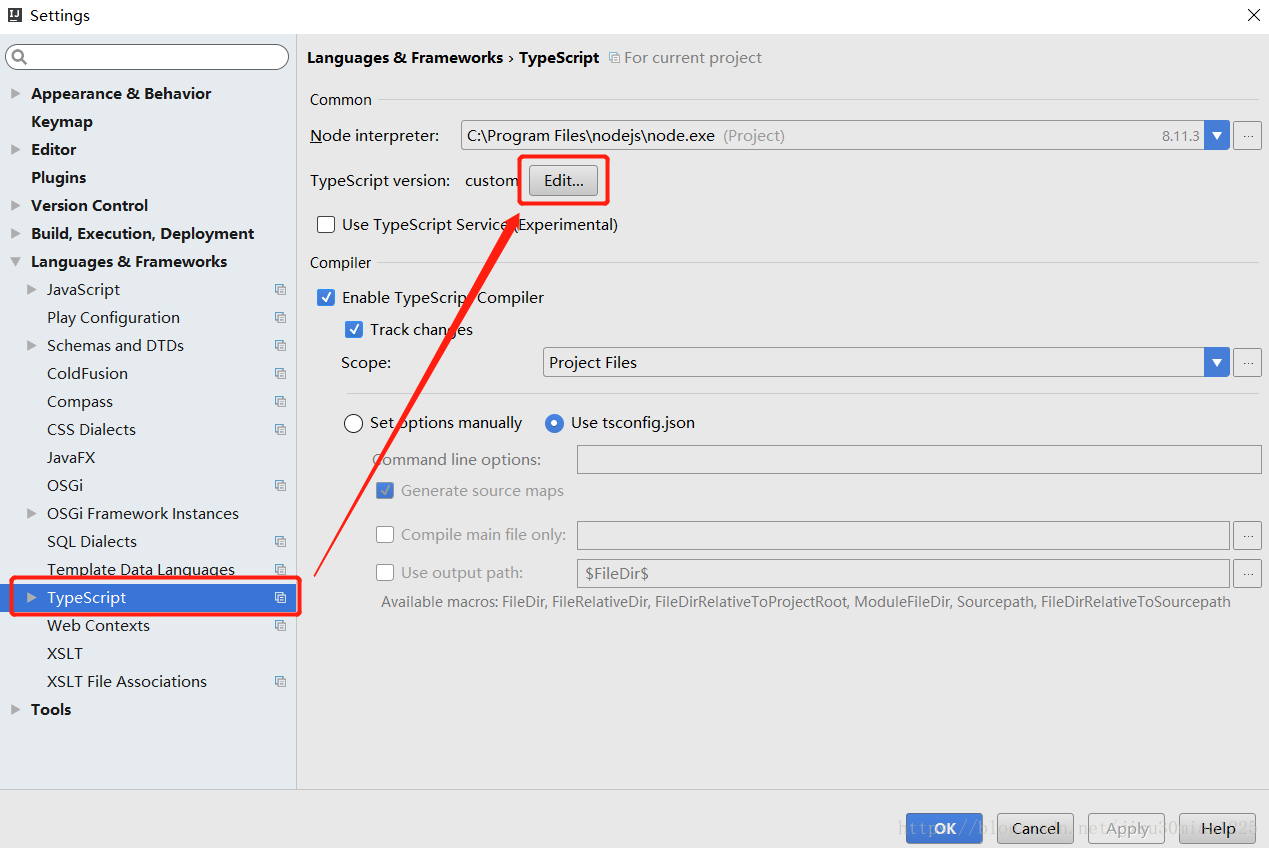Screen dimensions: 1269x848
Task: Click the Help button at bottom right
Action: (x=1218, y=828)
